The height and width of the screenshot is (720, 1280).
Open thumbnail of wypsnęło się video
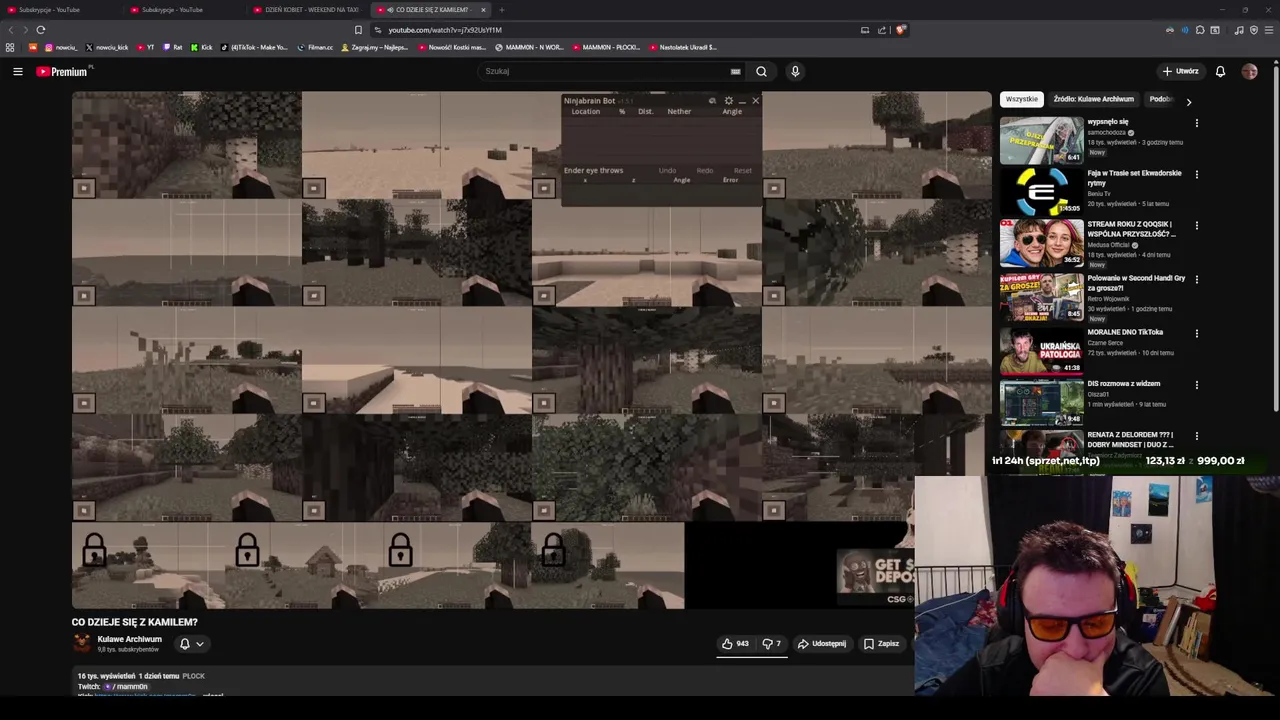pos(1041,140)
